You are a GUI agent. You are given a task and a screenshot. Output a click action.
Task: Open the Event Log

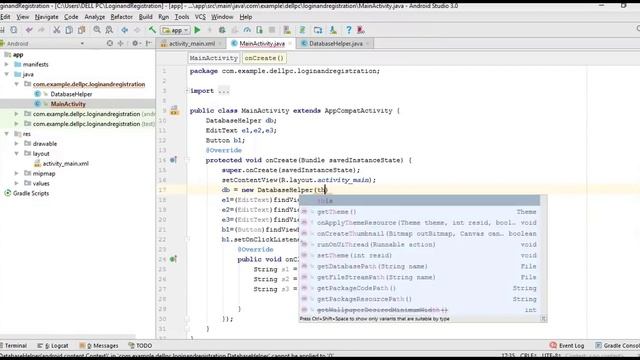(x=567, y=346)
